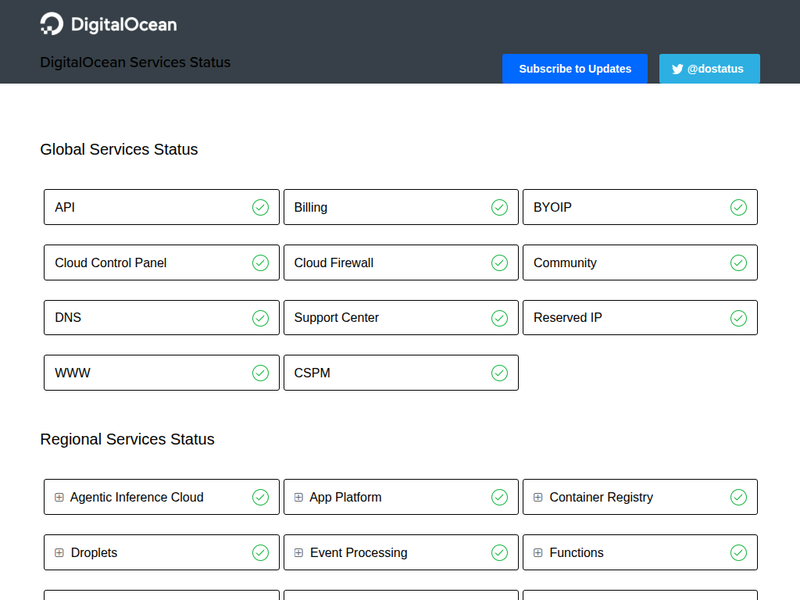Click the Reserved IP label
The width and height of the screenshot is (800, 600).
pos(568,317)
